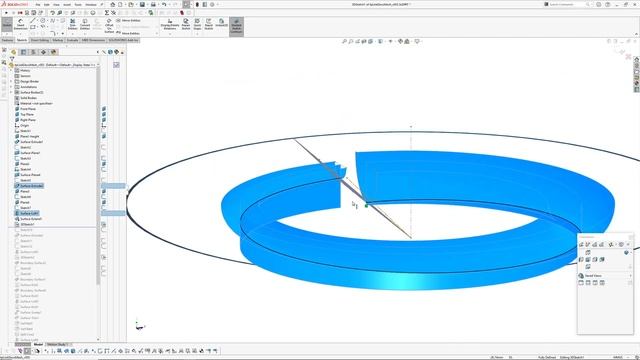Open Display/Delete Relations tool
The width and height of the screenshot is (640, 360).
[x=170, y=24]
